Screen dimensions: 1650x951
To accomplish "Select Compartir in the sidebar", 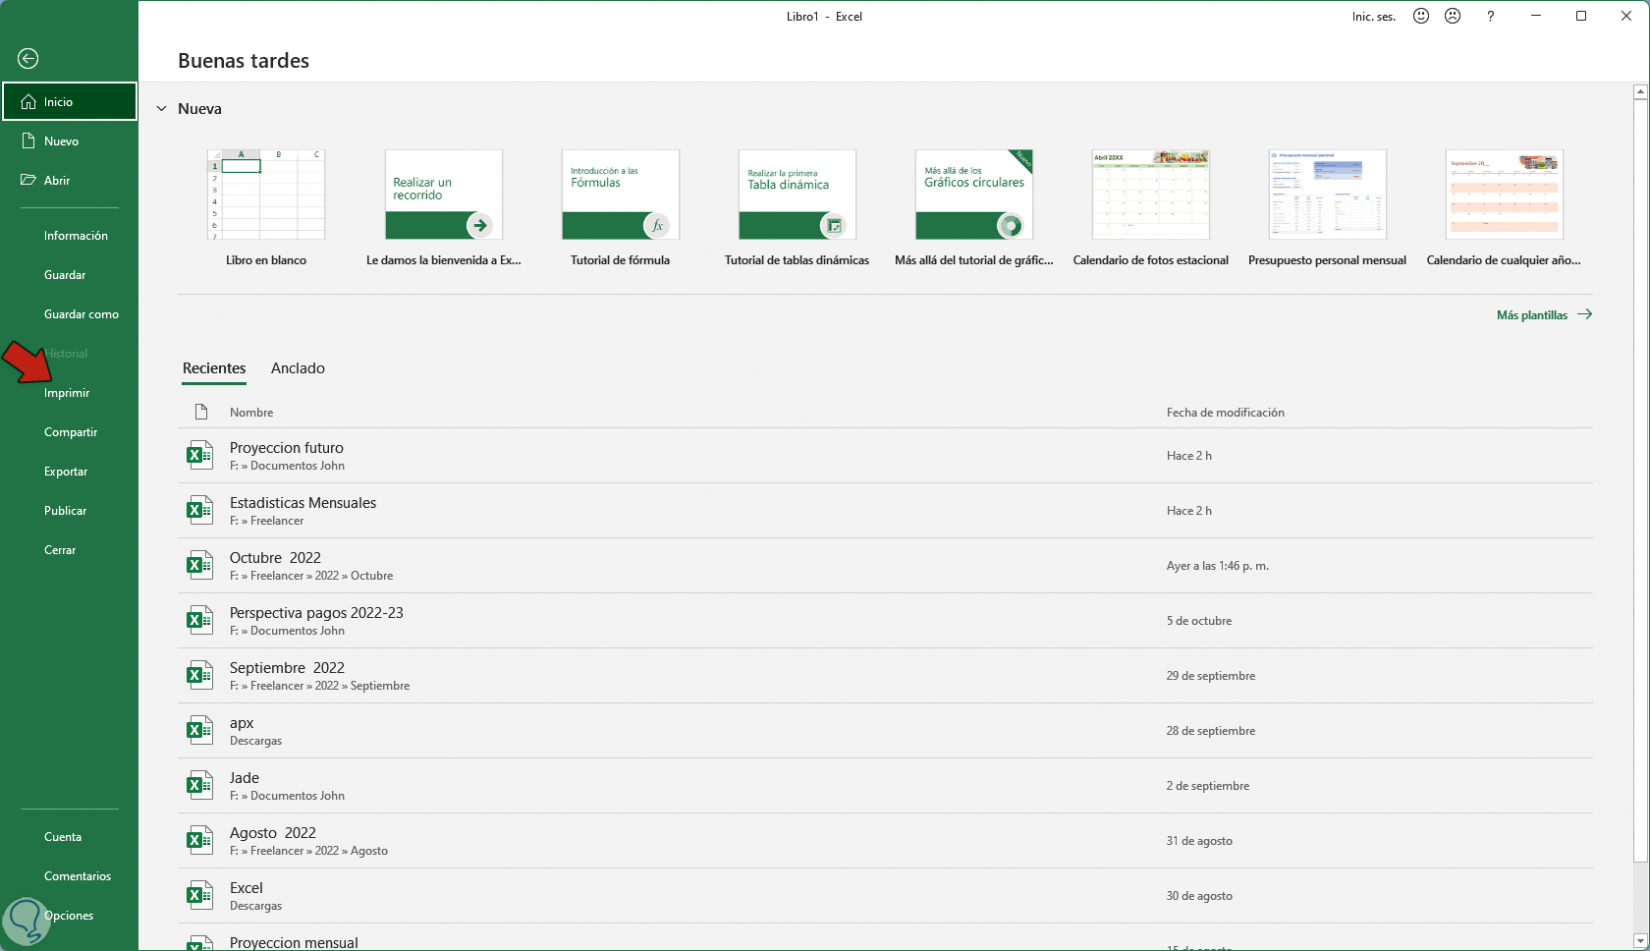I will coord(71,432).
